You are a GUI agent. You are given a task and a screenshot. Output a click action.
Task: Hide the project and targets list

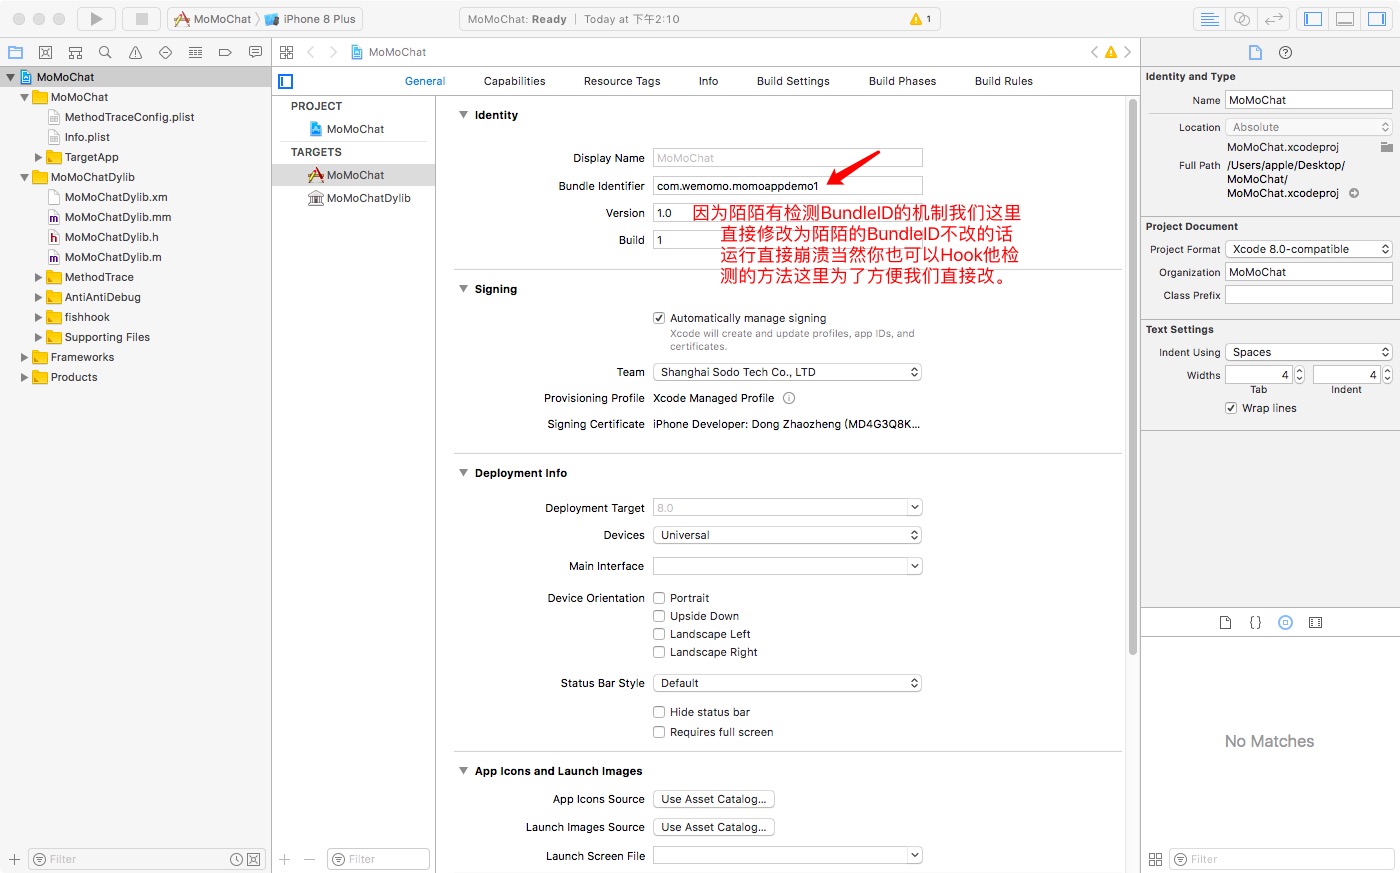(x=285, y=81)
